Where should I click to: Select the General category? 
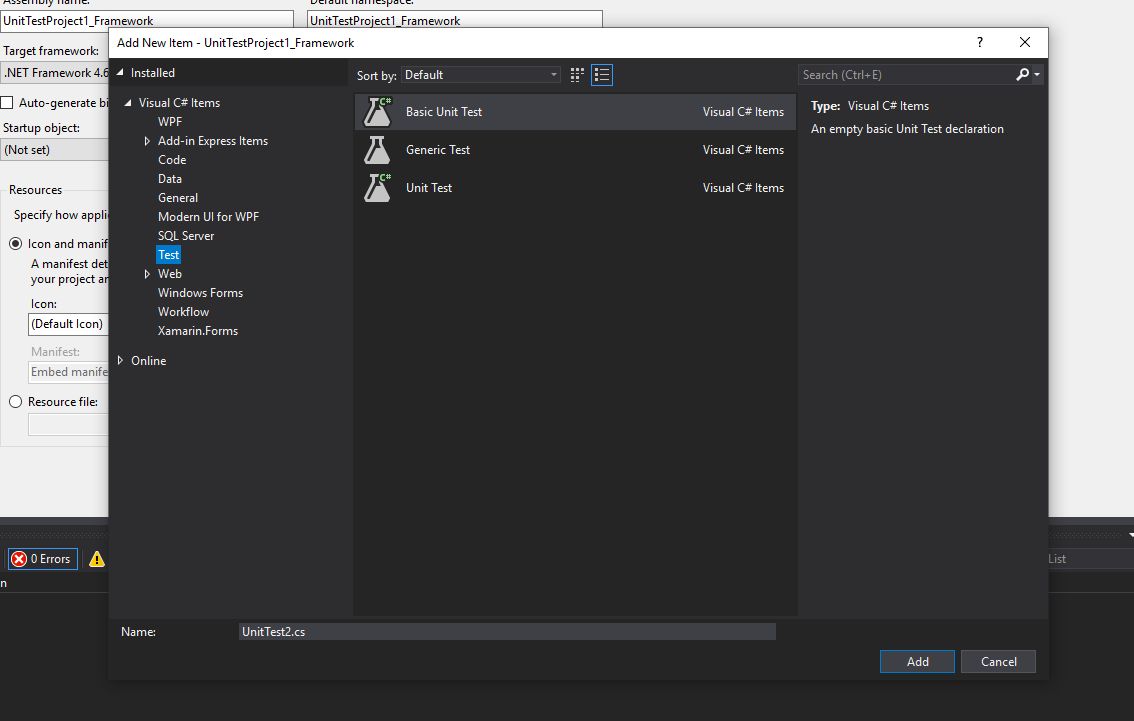click(178, 197)
